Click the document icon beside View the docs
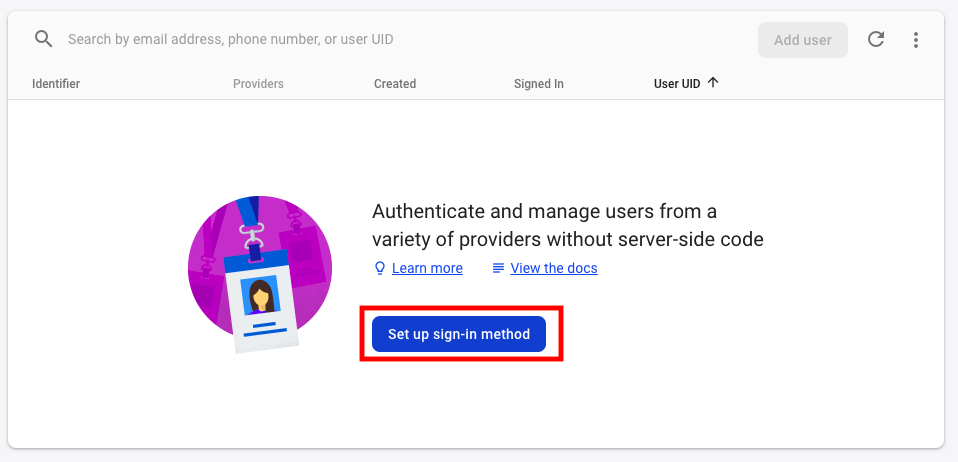 (498, 268)
